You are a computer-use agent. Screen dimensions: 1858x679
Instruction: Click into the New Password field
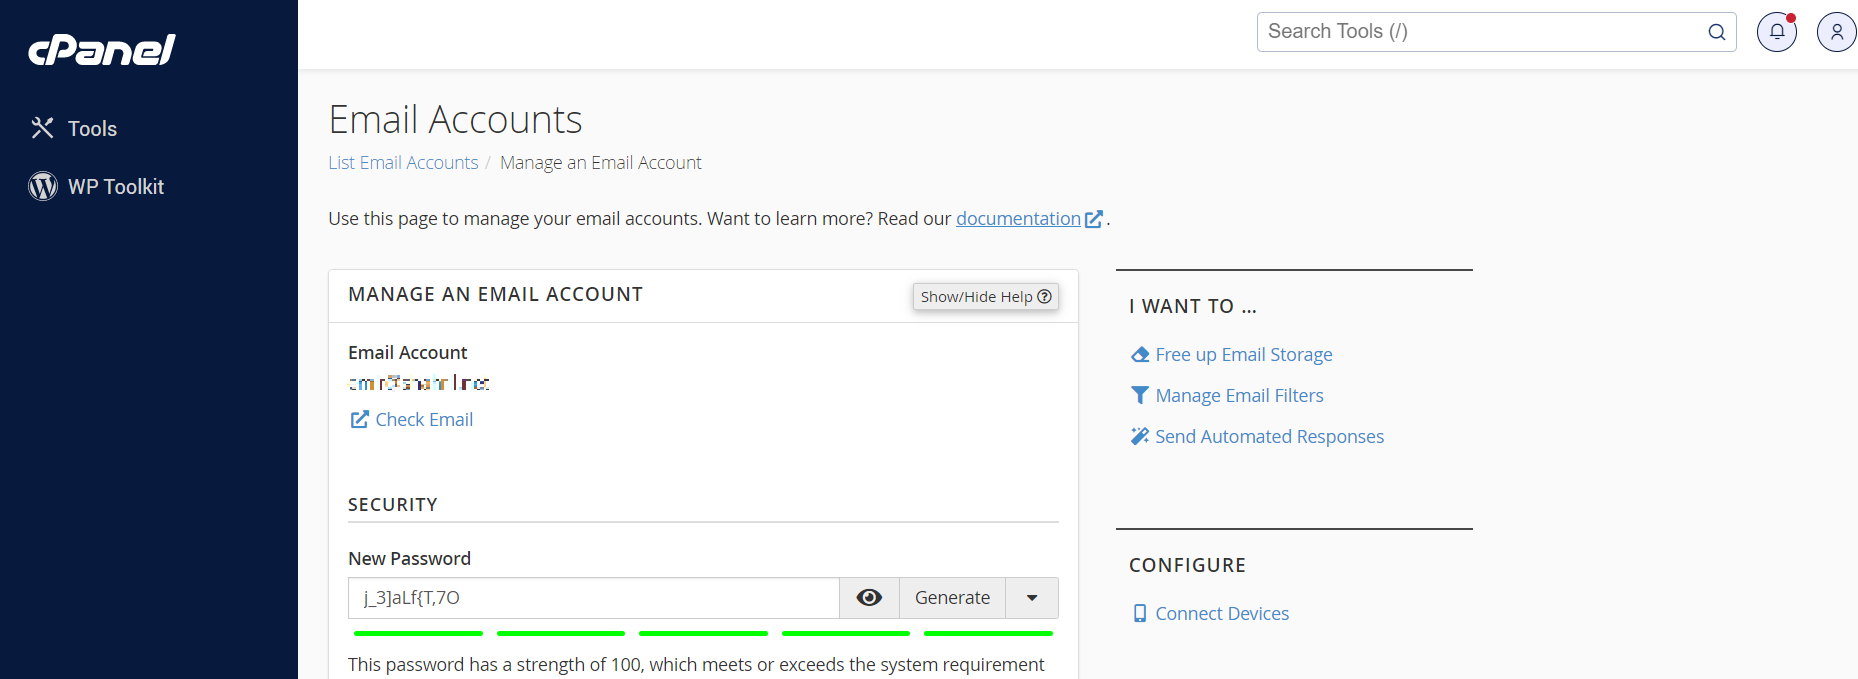[594, 598]
